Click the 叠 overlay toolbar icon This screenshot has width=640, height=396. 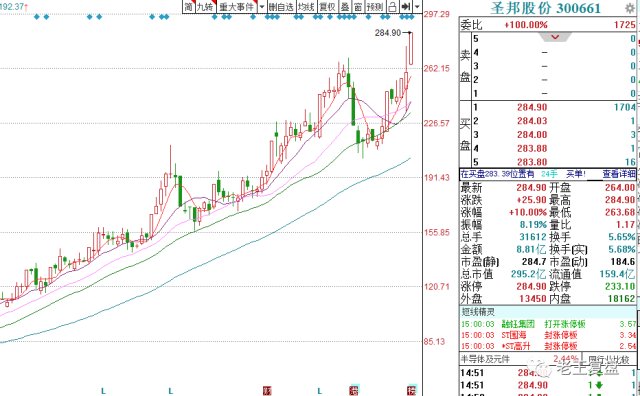345,7
